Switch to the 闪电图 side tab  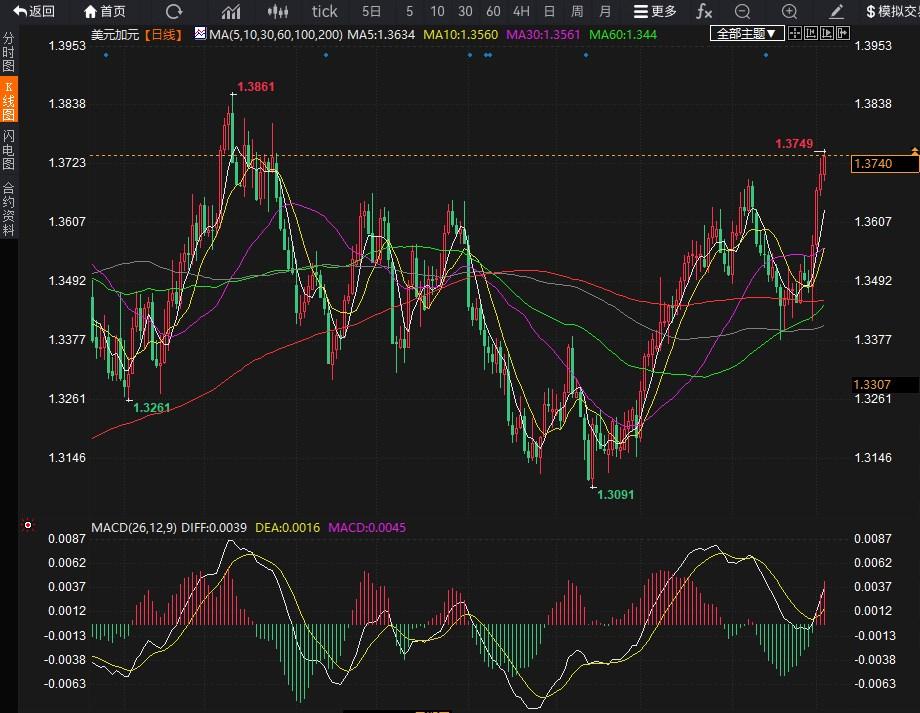9,149
